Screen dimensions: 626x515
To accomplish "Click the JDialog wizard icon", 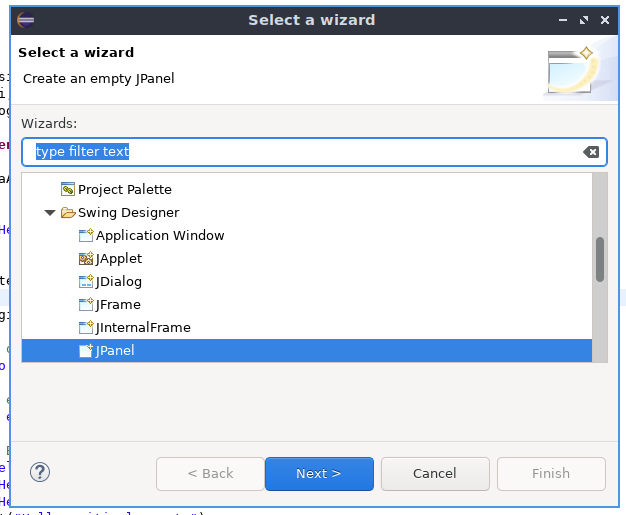I will [x=86, y=282].
